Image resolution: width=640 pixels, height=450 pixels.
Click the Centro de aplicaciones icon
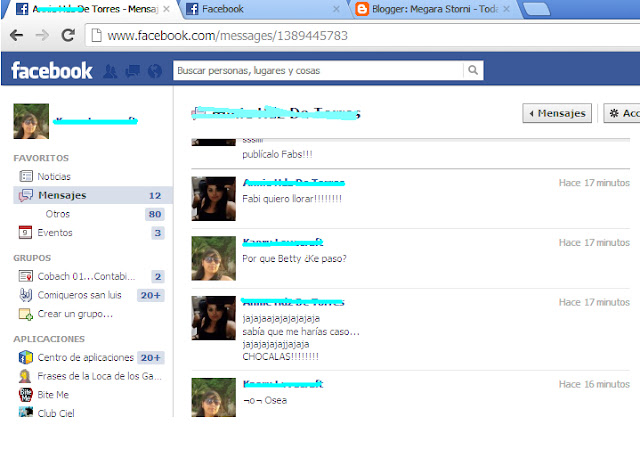[26, 357]
